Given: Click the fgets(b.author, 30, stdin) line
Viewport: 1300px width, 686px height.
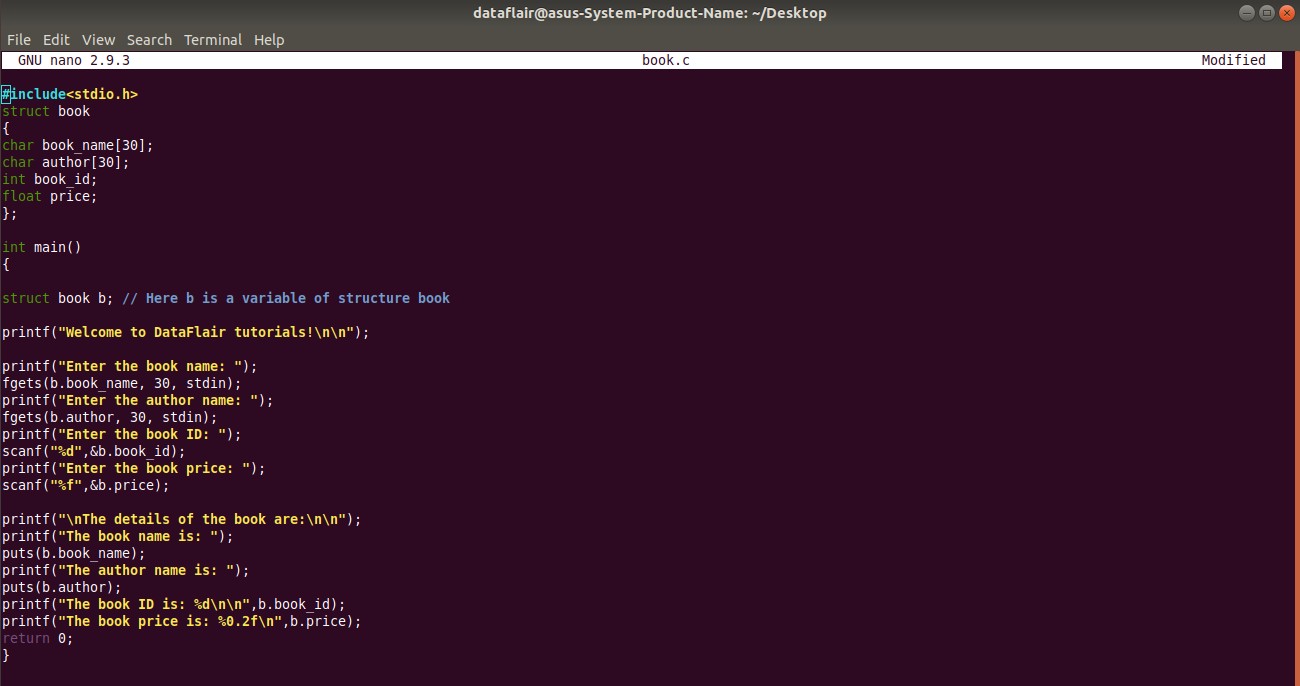Looking at the screenshot, I should (110, 417).
